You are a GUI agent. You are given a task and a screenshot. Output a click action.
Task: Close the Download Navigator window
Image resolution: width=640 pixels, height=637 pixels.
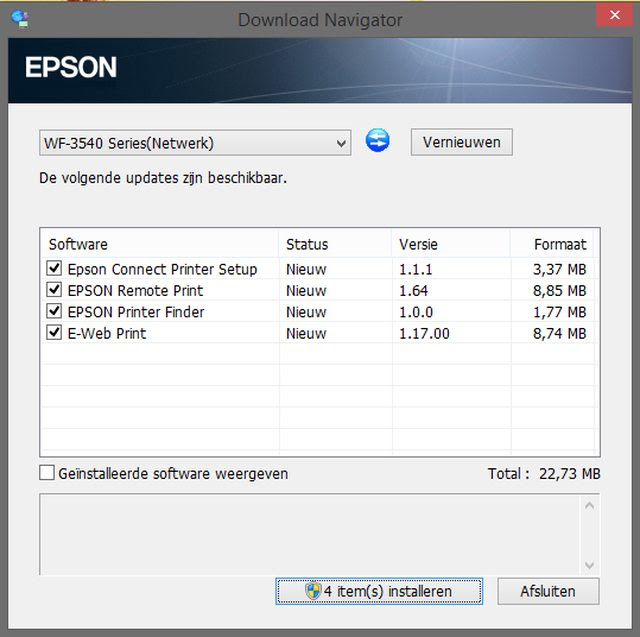615,15
